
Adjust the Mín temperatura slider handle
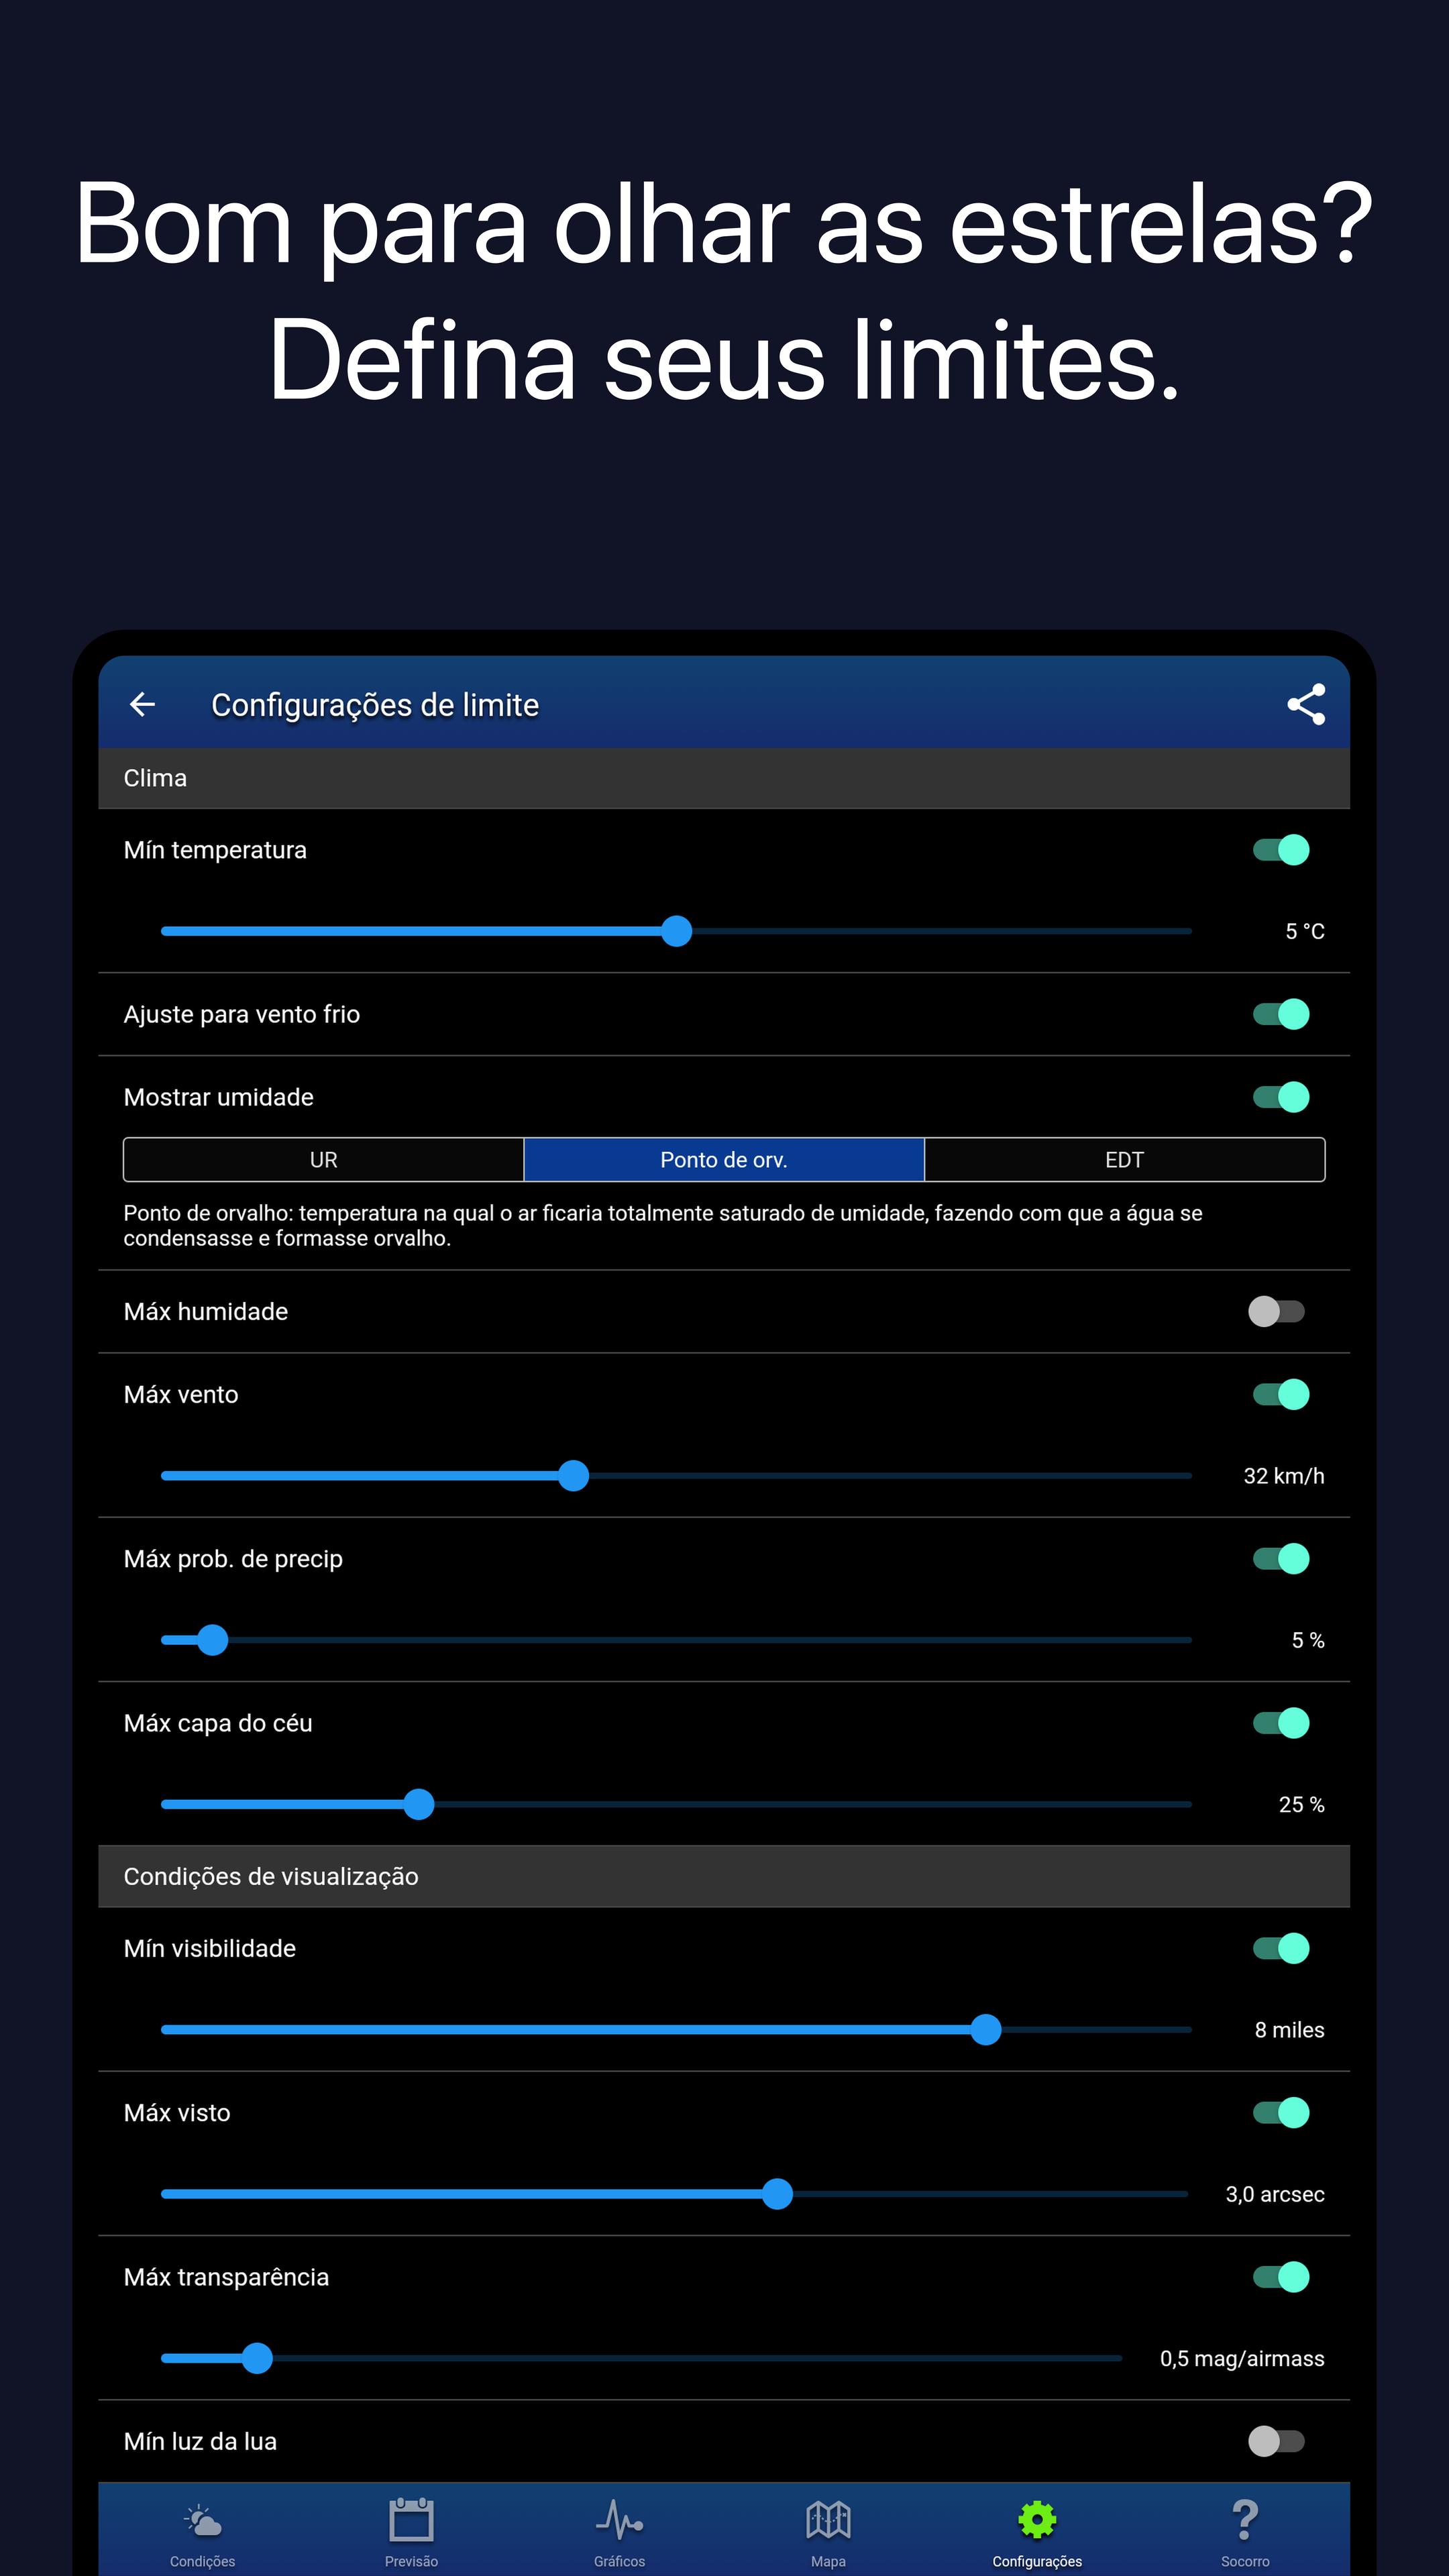(677, 931)
